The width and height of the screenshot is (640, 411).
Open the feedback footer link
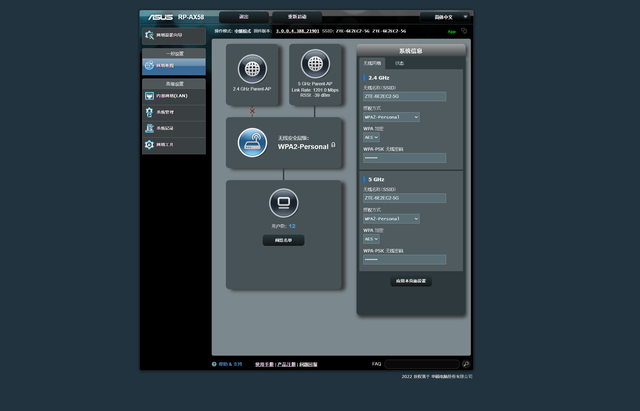(x=308, y=364)
